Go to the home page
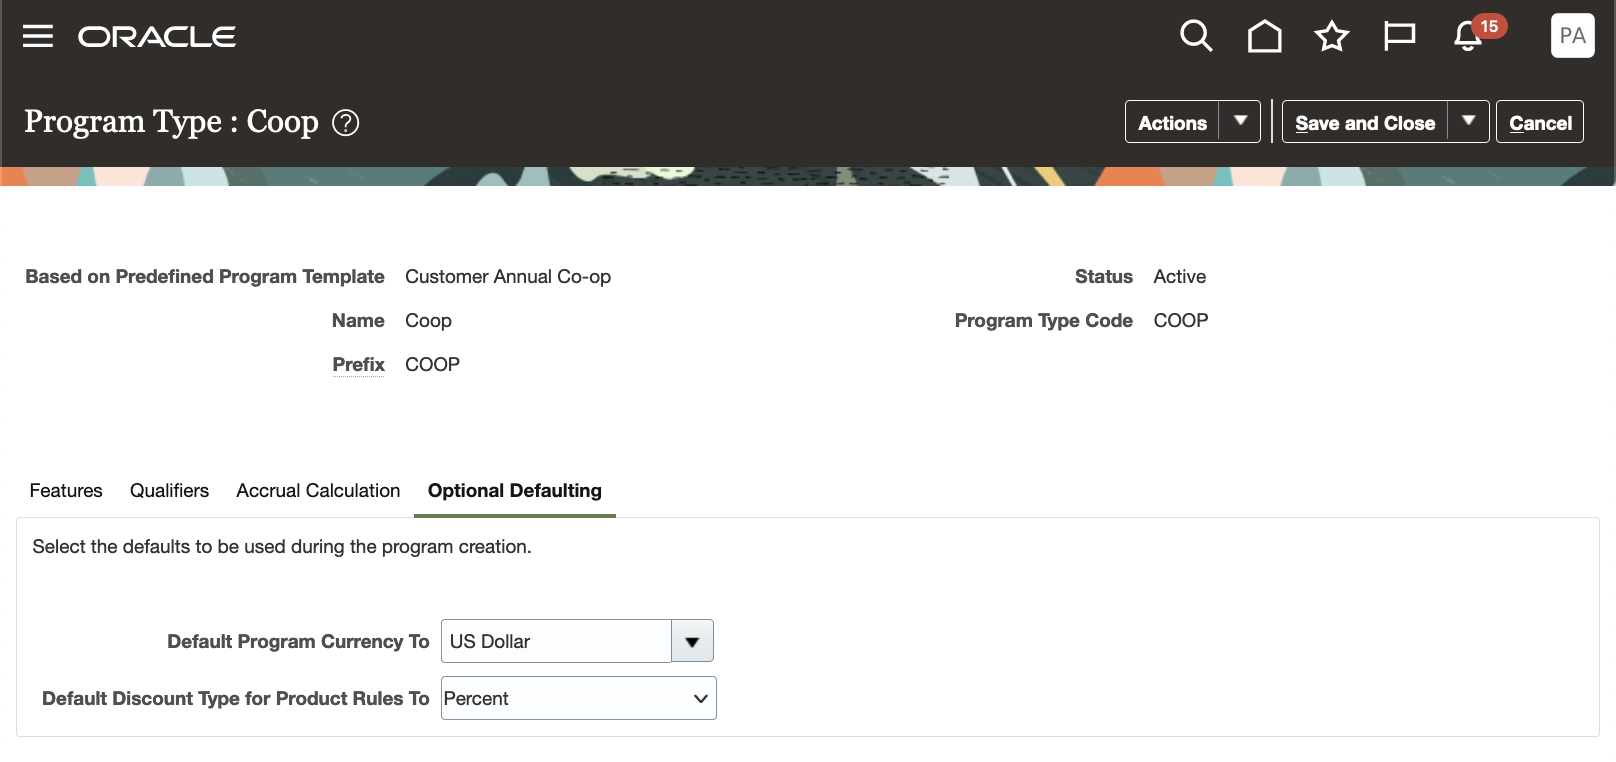 pyautogui.click(x=1264, y=36)
